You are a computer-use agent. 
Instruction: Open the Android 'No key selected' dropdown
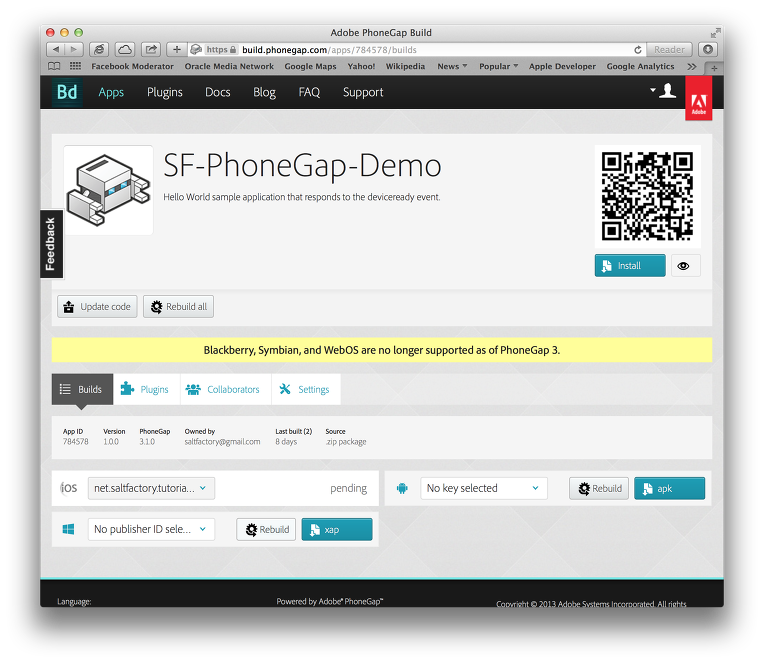point(483,488)
